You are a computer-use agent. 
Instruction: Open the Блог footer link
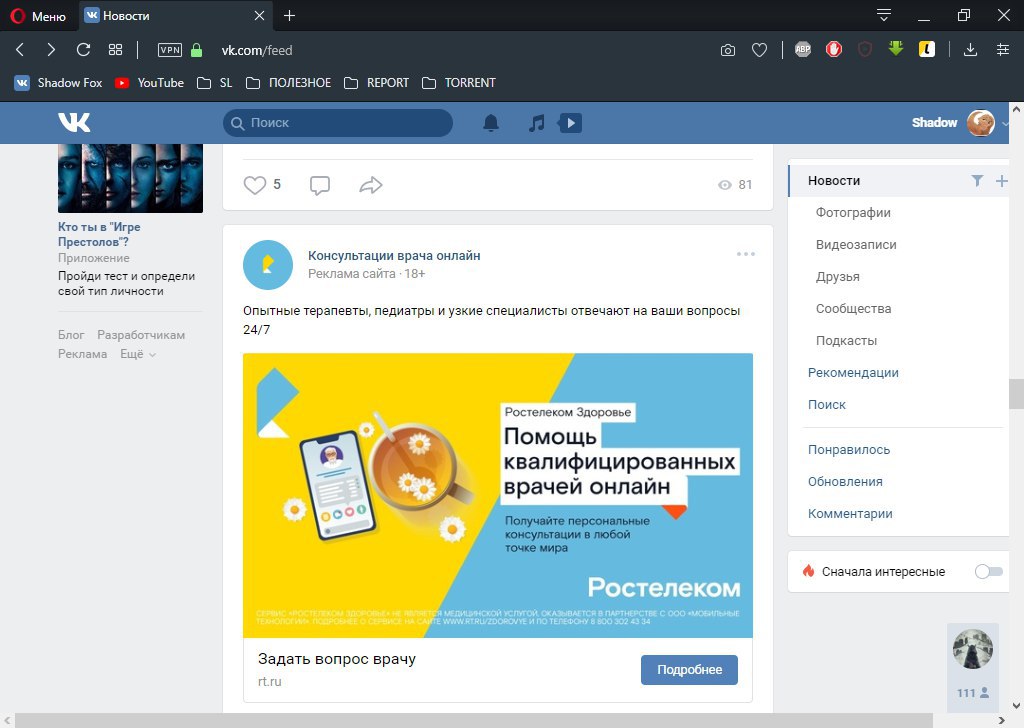(x=71, y=335)
